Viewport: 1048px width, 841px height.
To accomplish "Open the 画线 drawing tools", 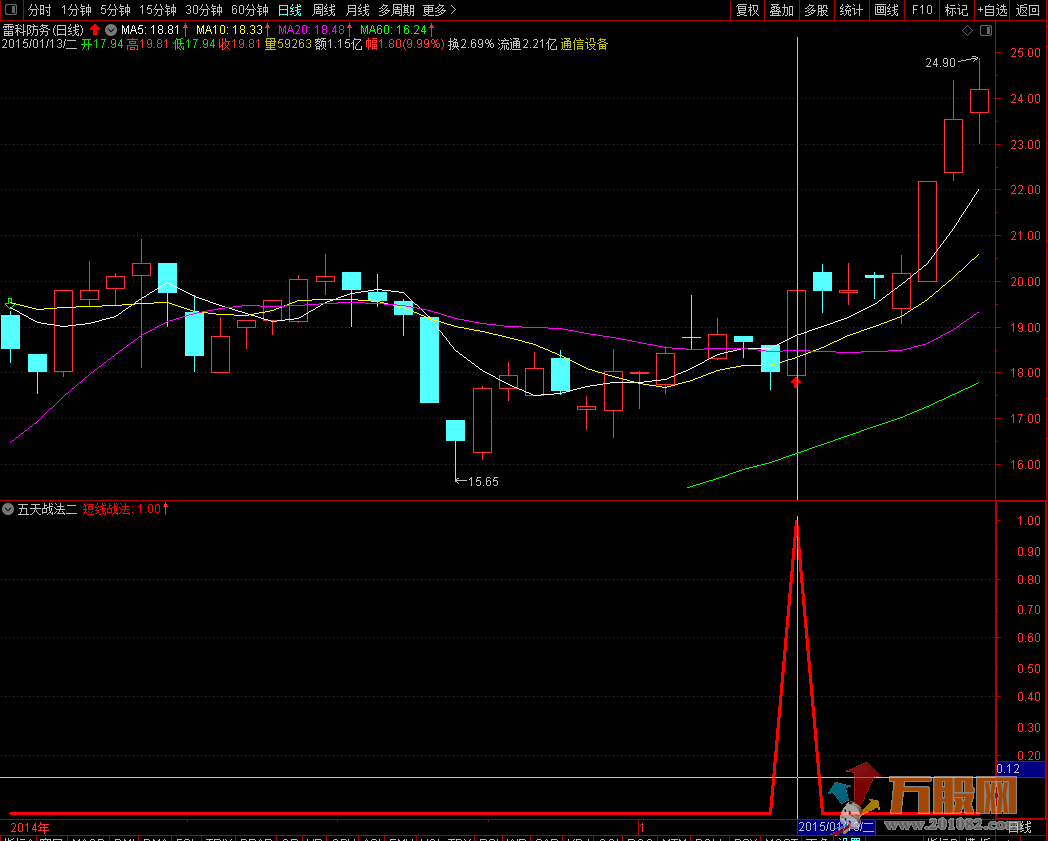I will click(x=886, y=10).
